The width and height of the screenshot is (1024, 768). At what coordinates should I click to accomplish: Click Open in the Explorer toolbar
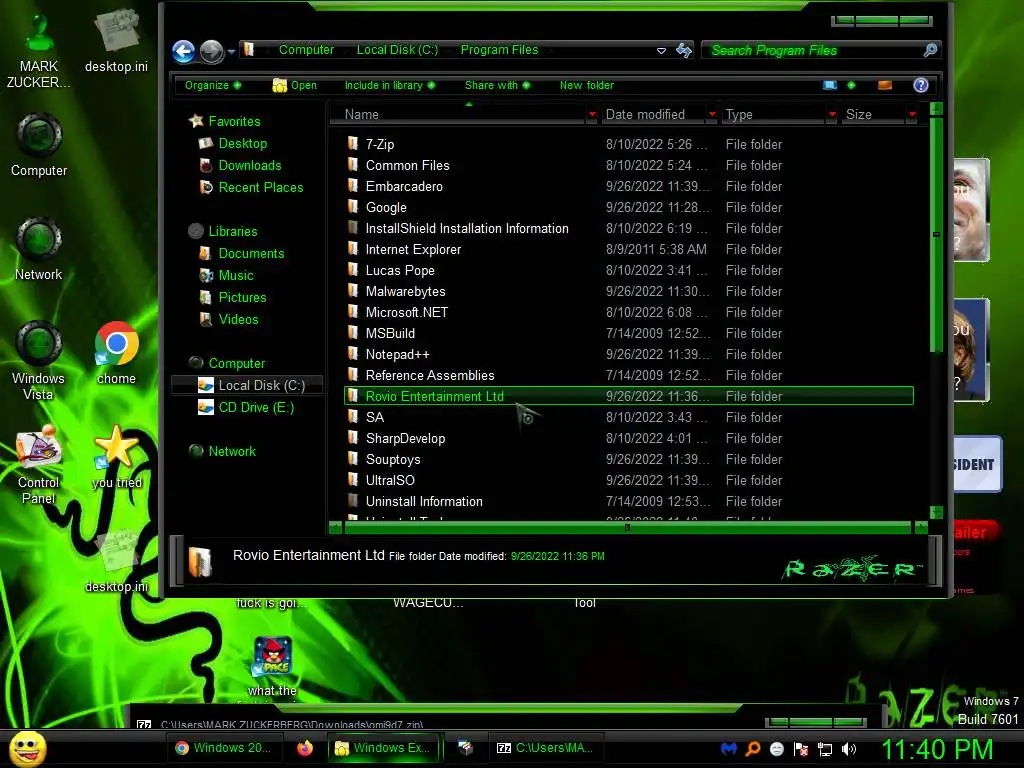295,86
